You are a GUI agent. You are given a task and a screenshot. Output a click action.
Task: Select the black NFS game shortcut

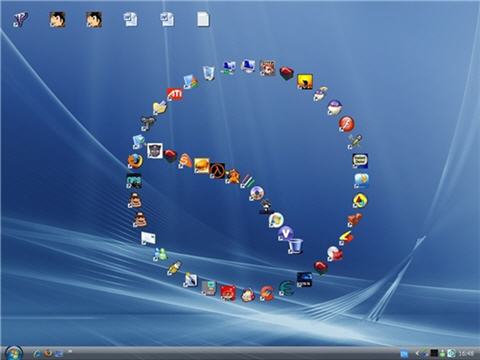pos(134,181)
